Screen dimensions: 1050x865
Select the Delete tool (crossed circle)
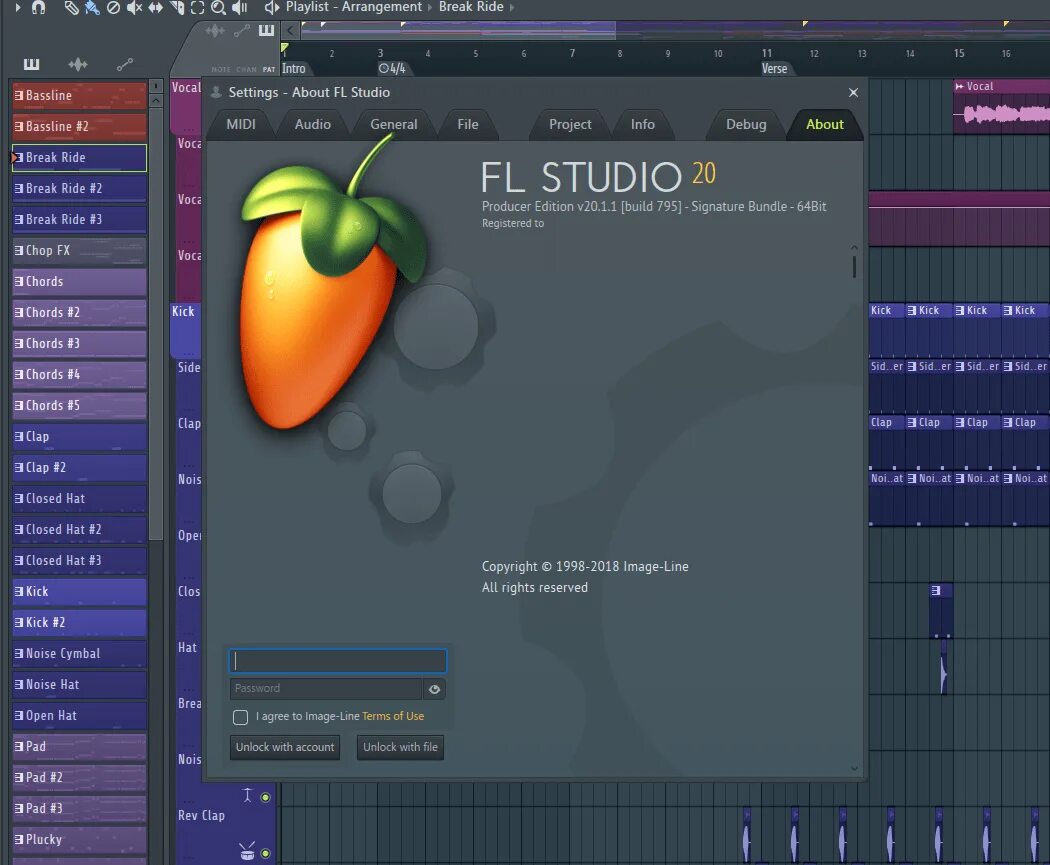coord(113,7)
